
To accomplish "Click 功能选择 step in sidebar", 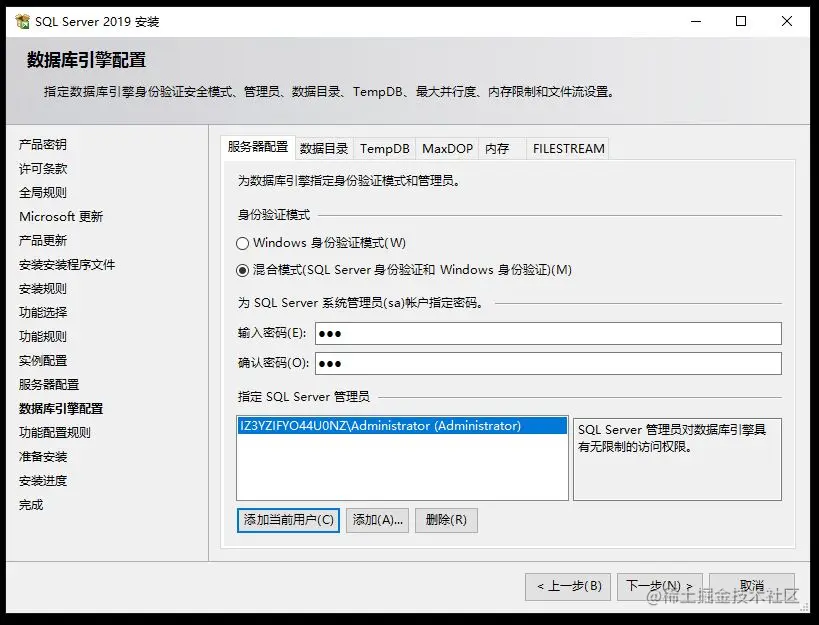I will point(43,313).
